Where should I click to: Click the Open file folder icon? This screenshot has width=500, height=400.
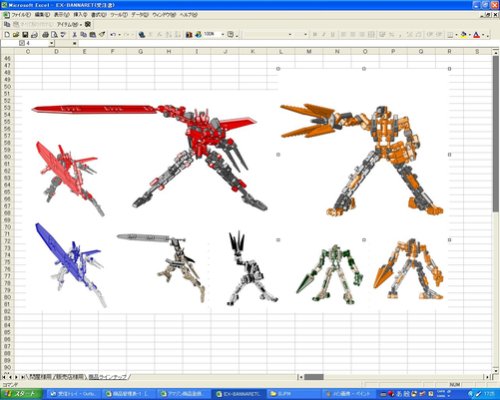click(16, 34)
